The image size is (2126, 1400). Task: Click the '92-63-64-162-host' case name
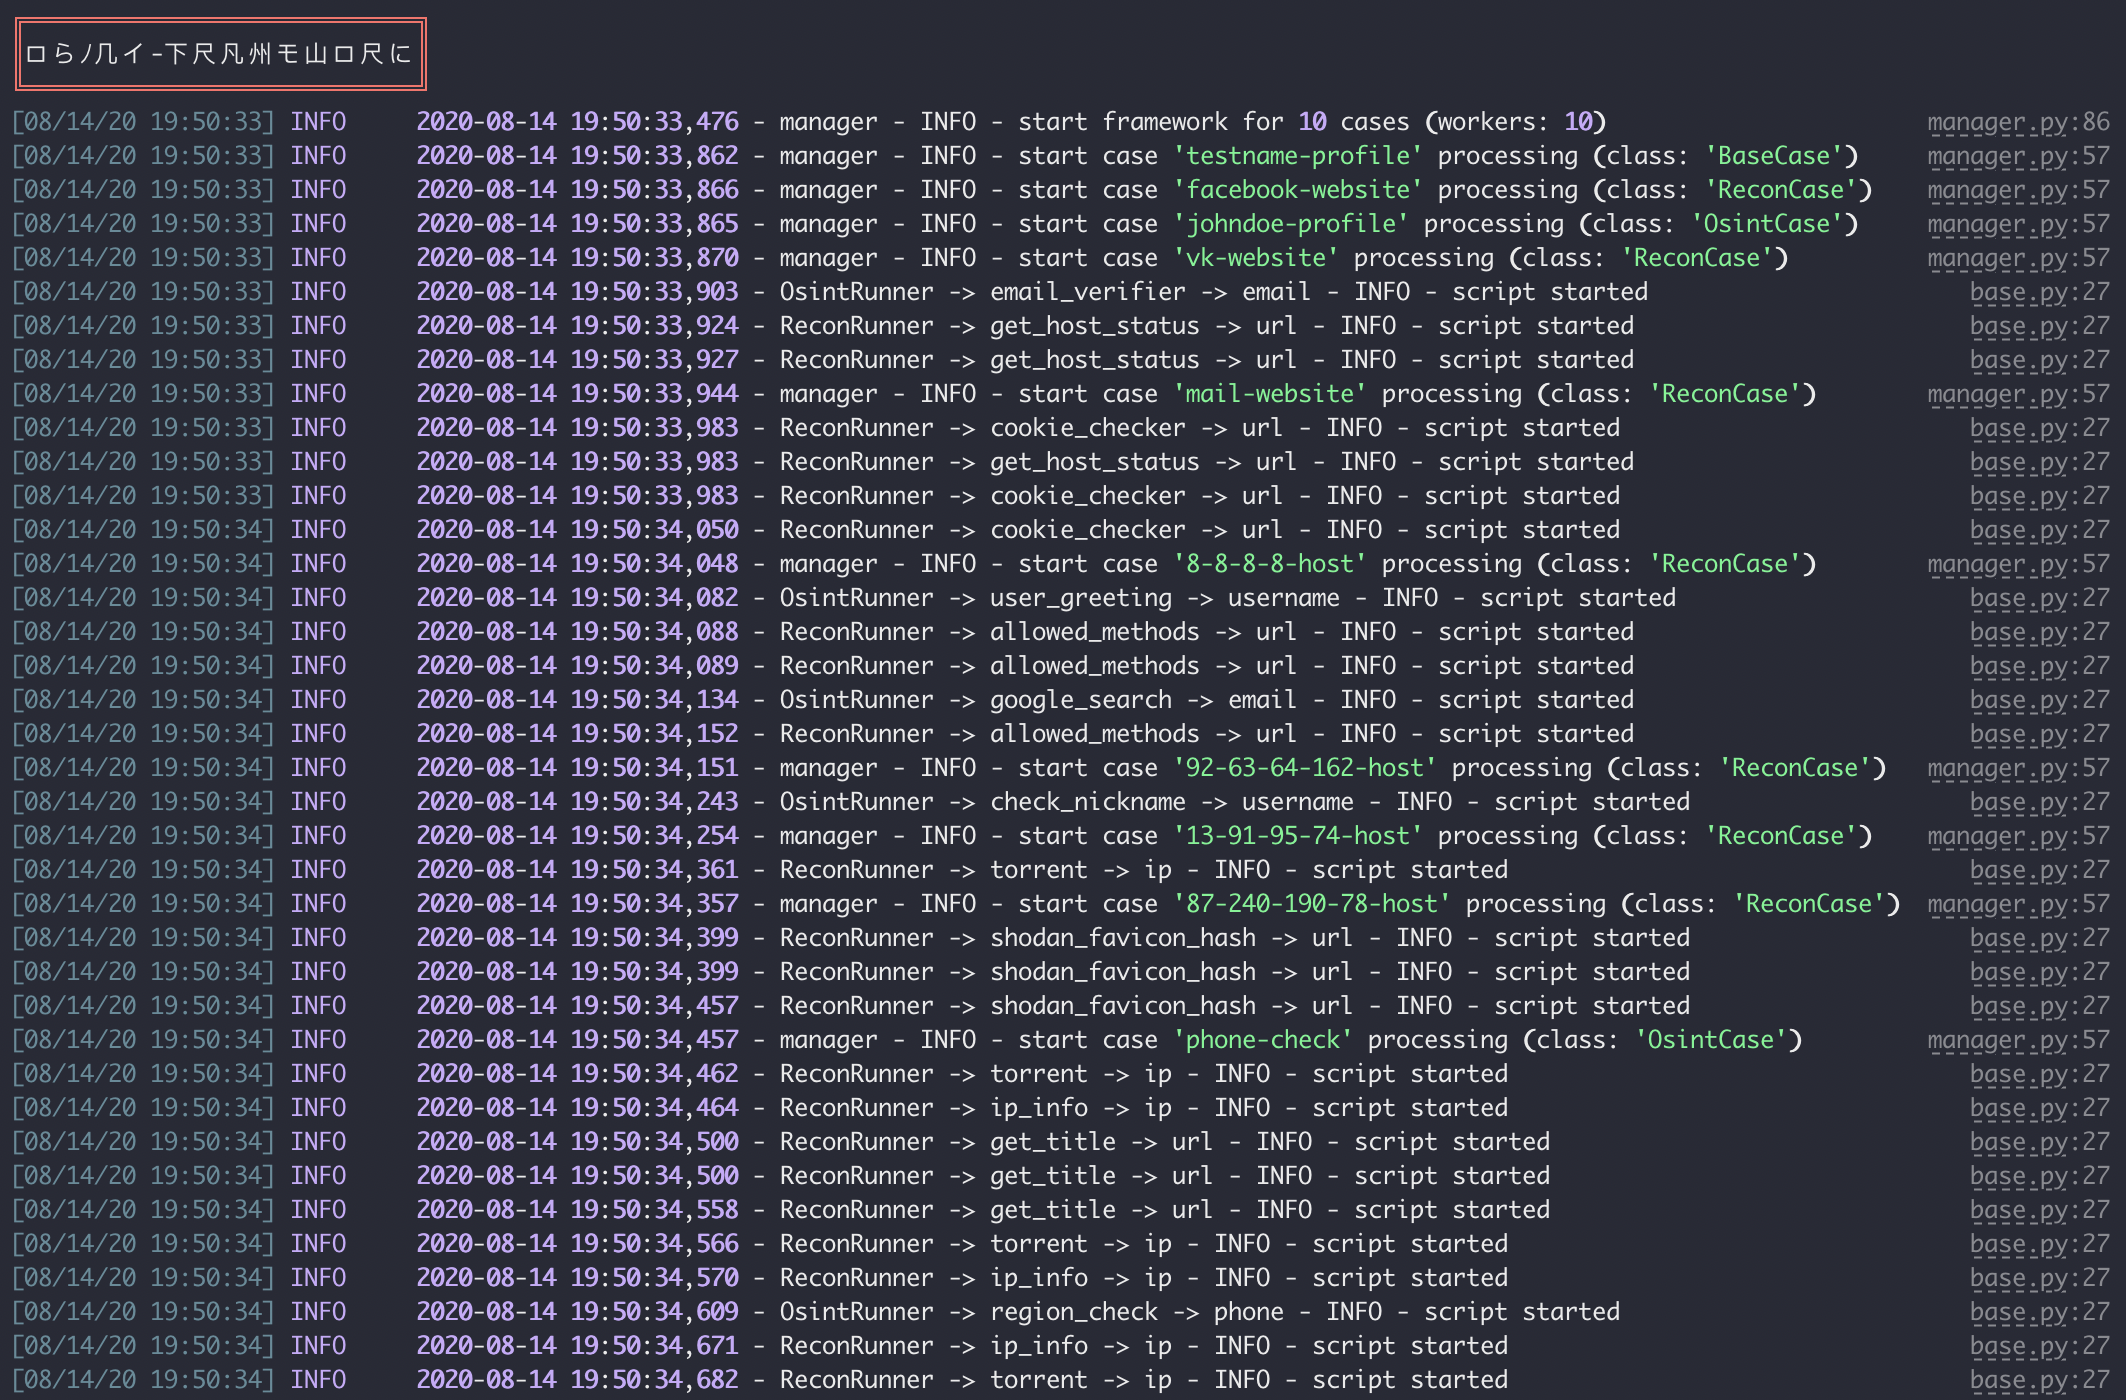coord(1304,768)
